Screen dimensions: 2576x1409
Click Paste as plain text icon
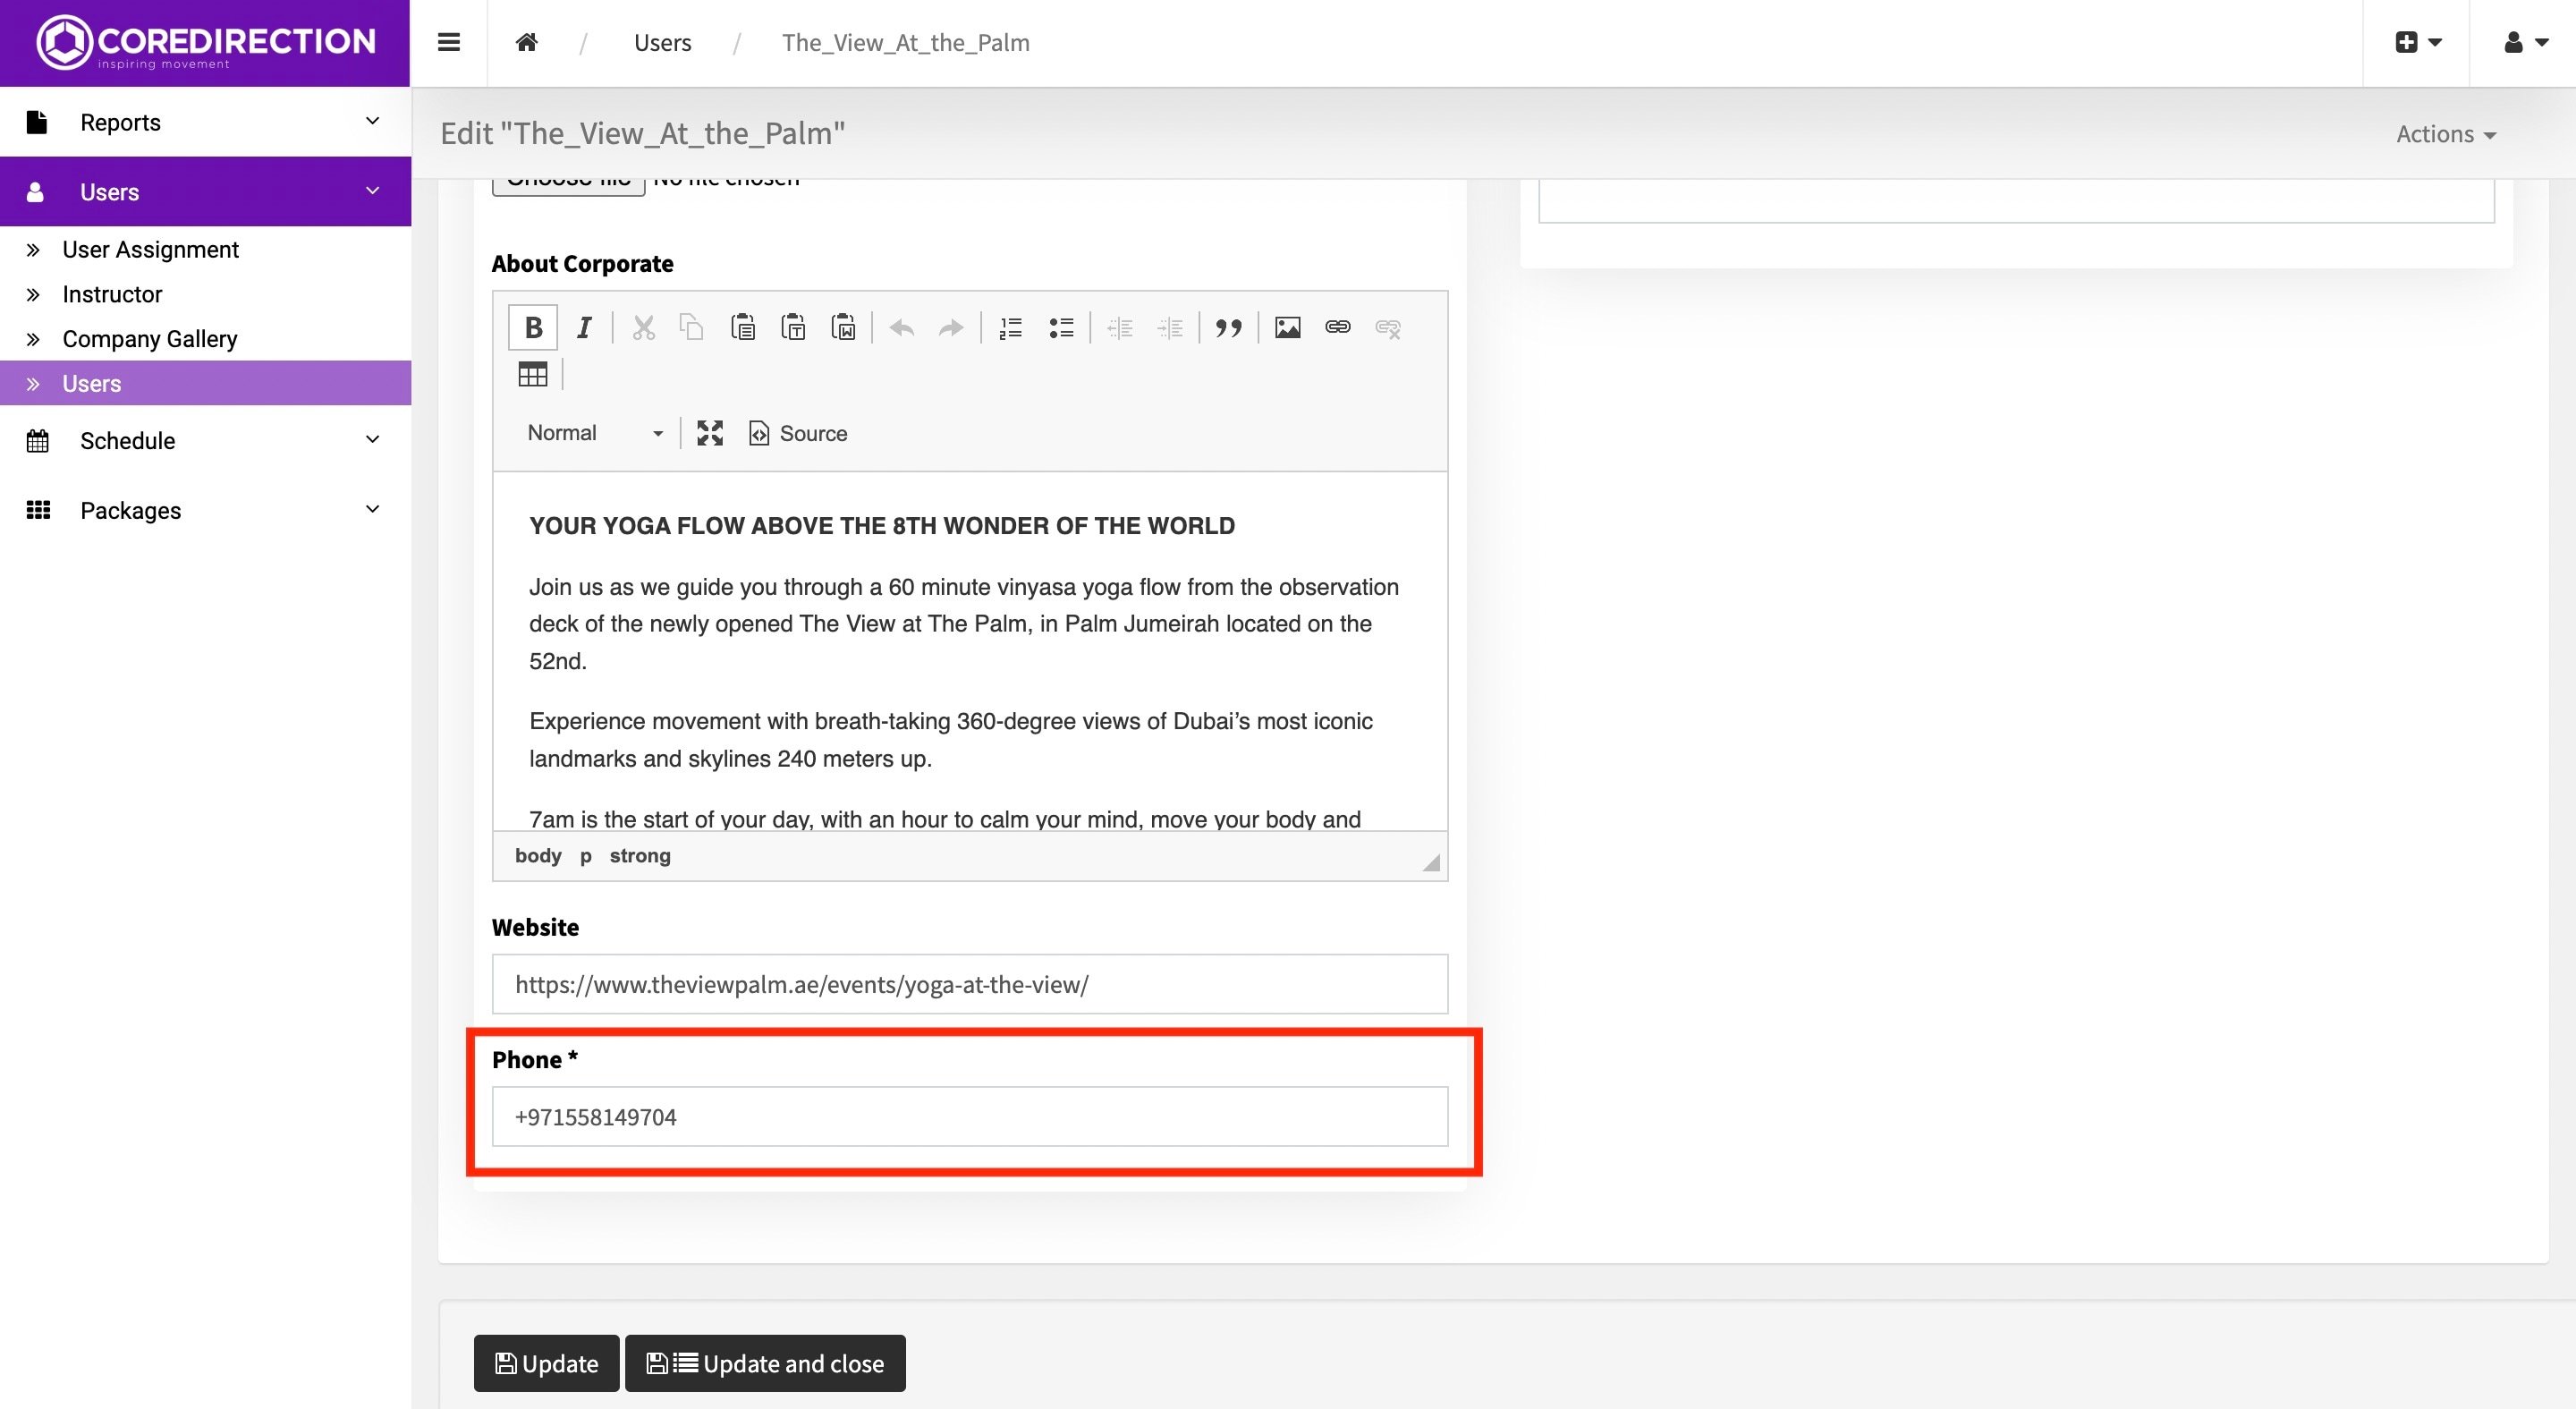pyautogui.click(x=793, y=328)
